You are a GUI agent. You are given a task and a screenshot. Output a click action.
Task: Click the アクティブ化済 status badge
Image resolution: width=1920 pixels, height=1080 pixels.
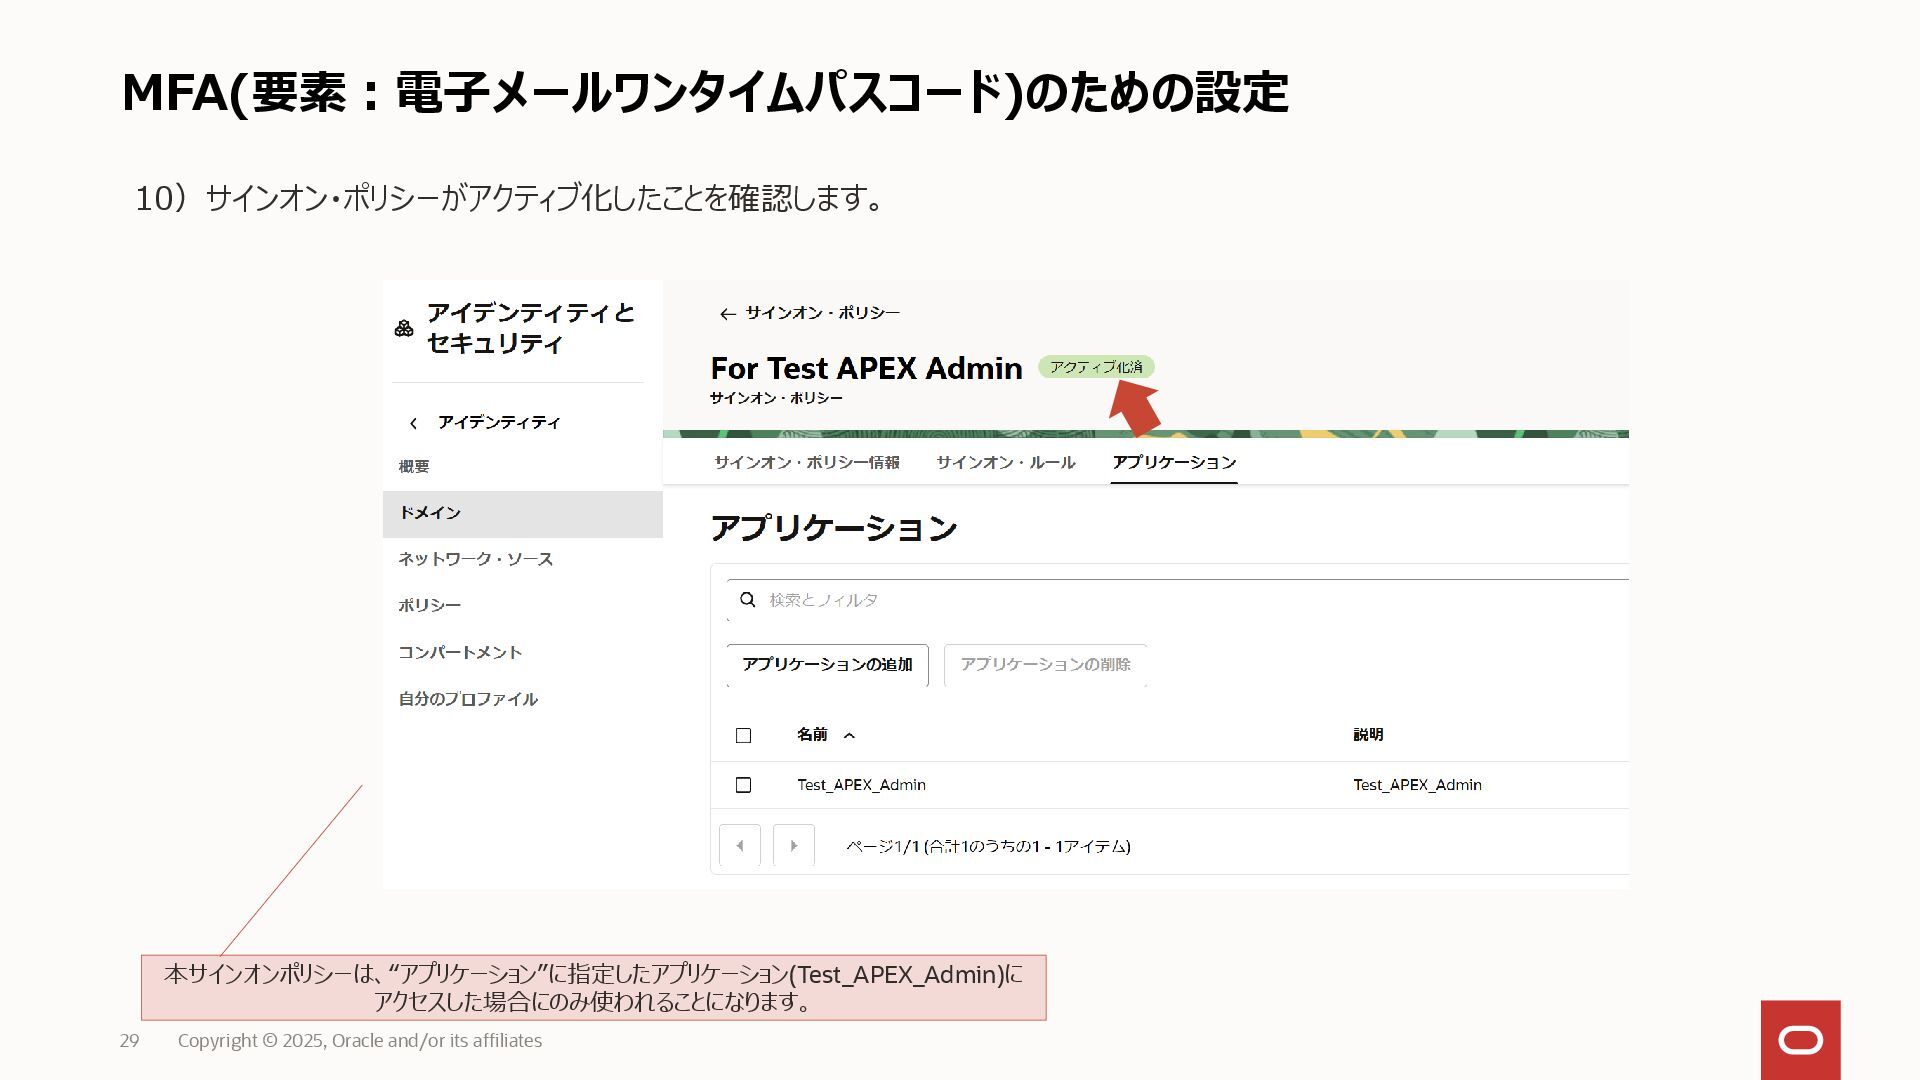(1096, 367)
